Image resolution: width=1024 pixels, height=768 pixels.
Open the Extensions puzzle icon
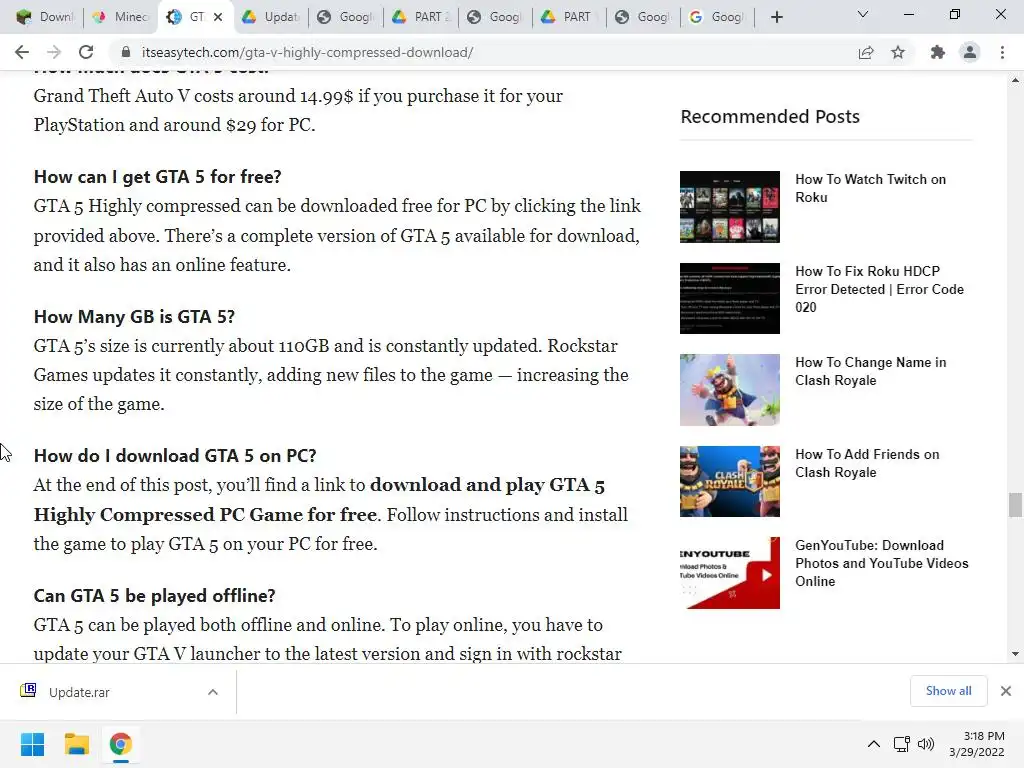click(938, 52)
